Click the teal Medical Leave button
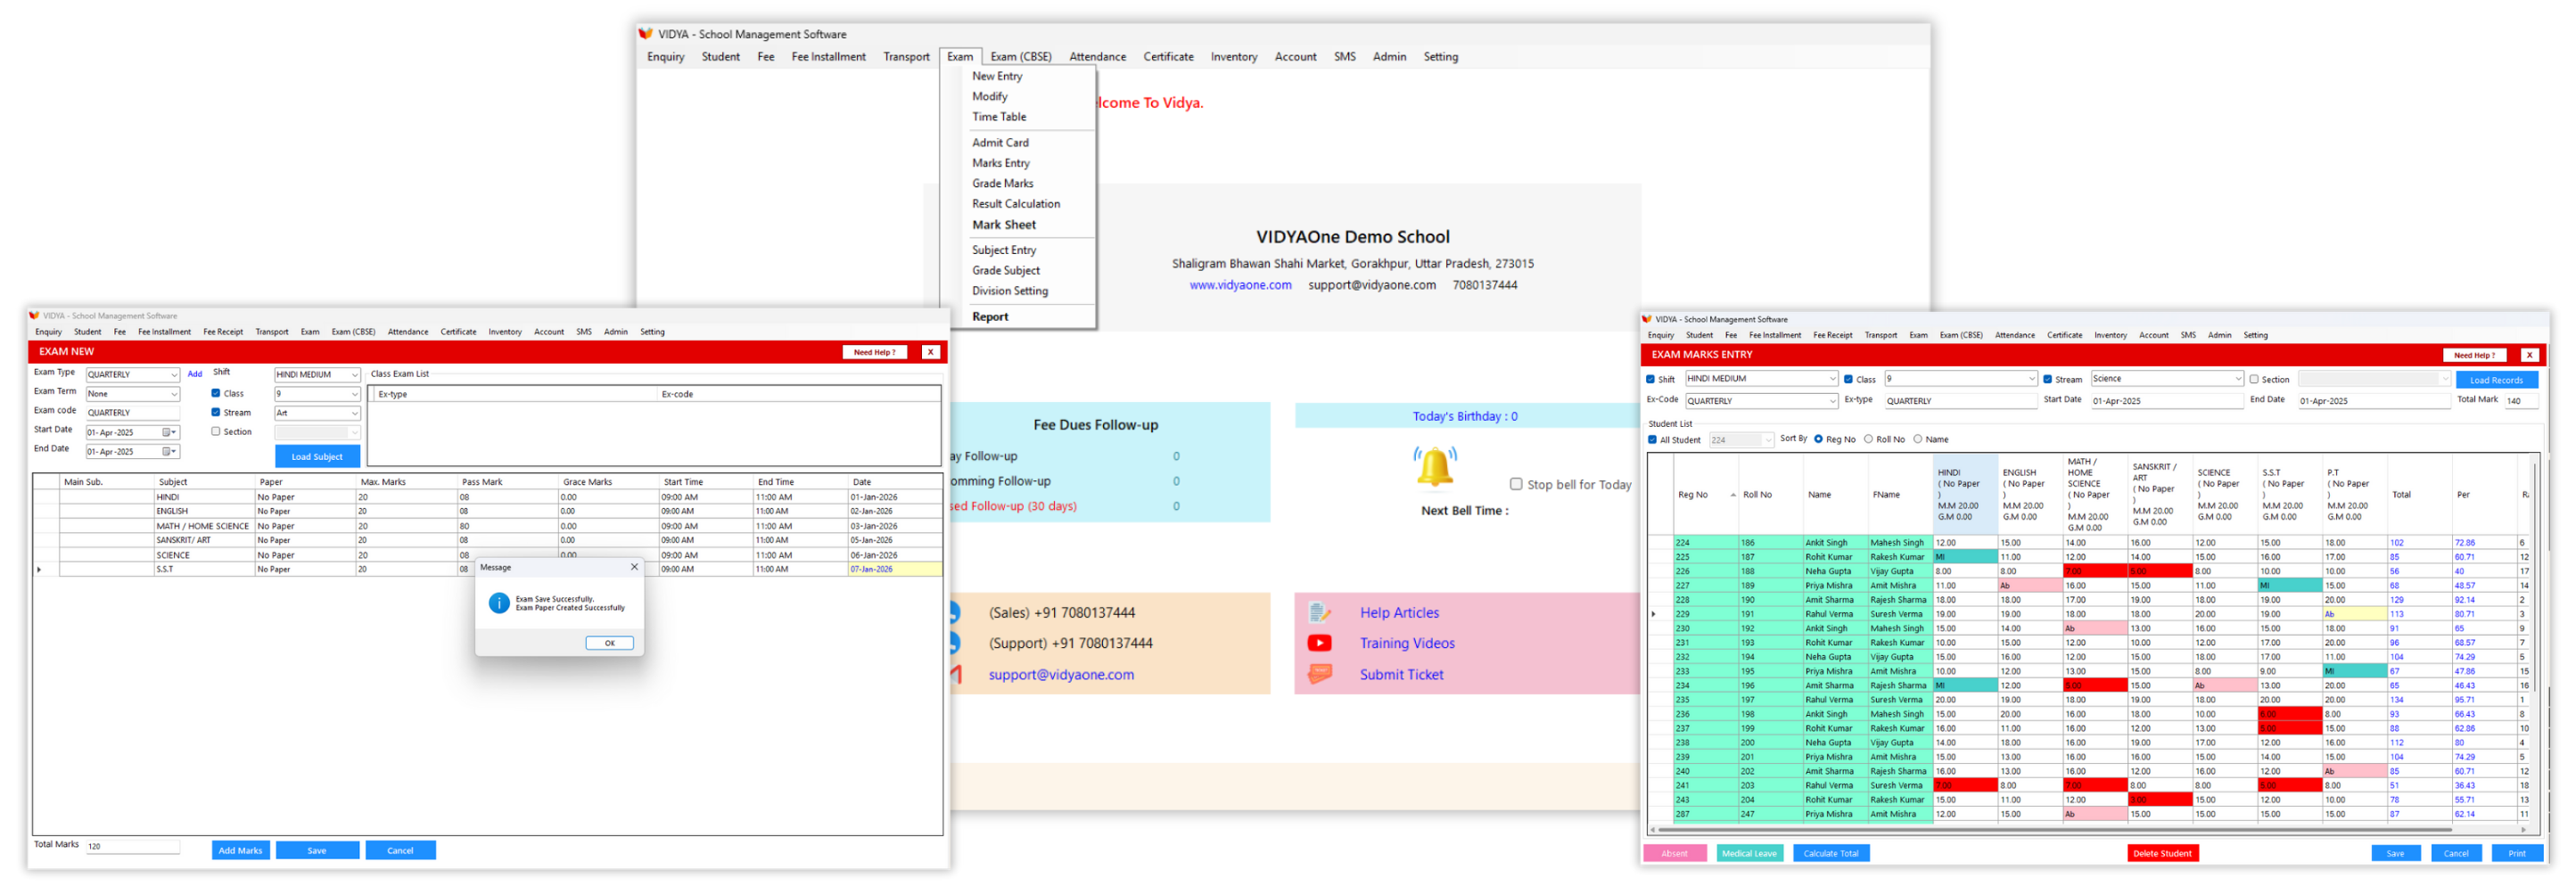2576x886 pixels. [x=1749, y=854]
